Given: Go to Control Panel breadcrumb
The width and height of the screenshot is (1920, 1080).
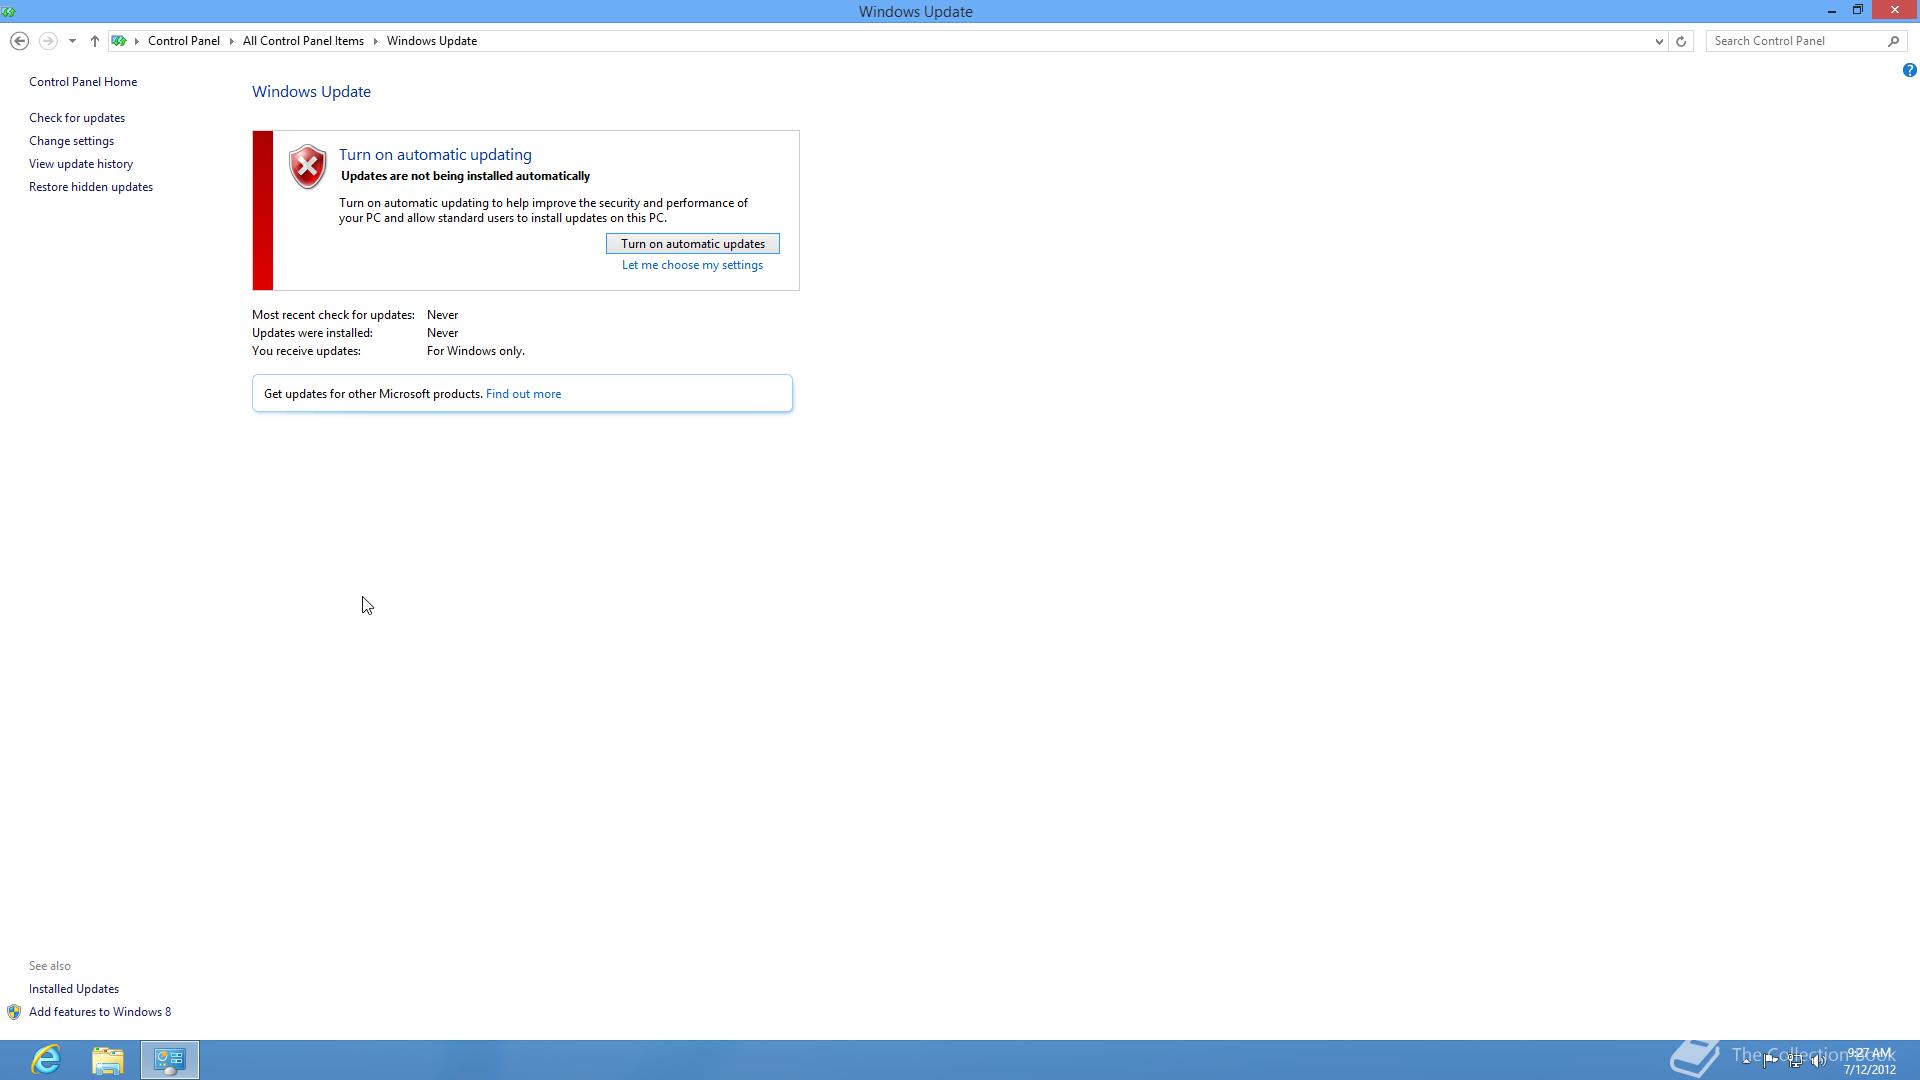Looking at the screenshot, I should point(184,41).
